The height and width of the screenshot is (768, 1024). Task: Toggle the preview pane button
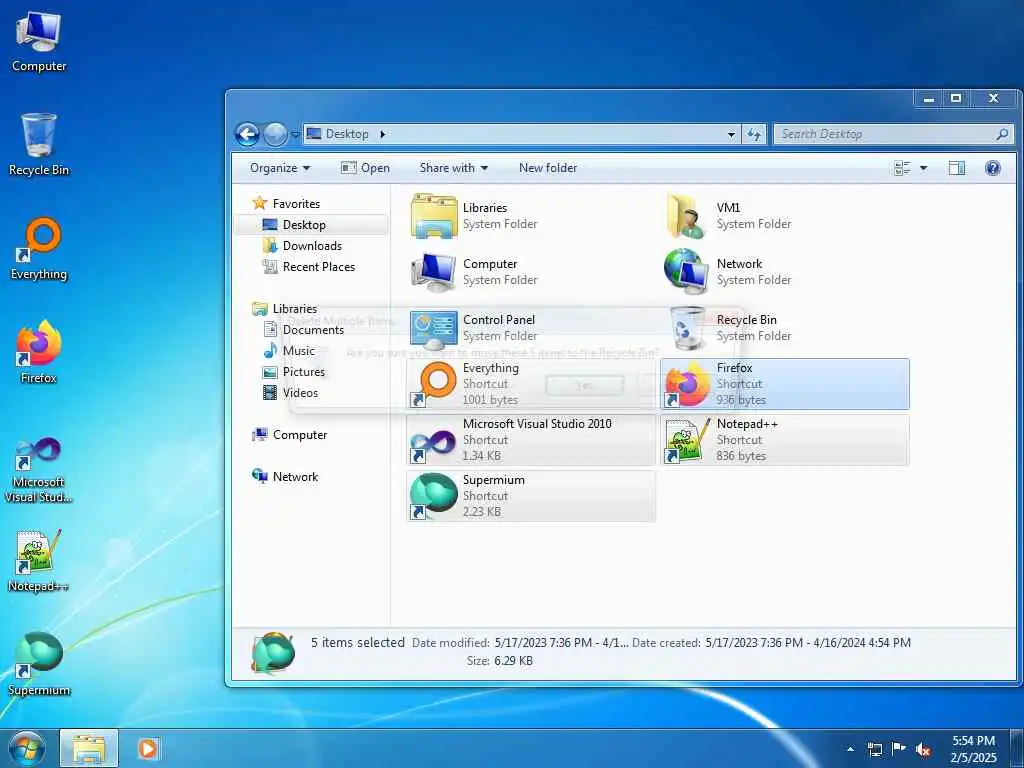(957, 168)
